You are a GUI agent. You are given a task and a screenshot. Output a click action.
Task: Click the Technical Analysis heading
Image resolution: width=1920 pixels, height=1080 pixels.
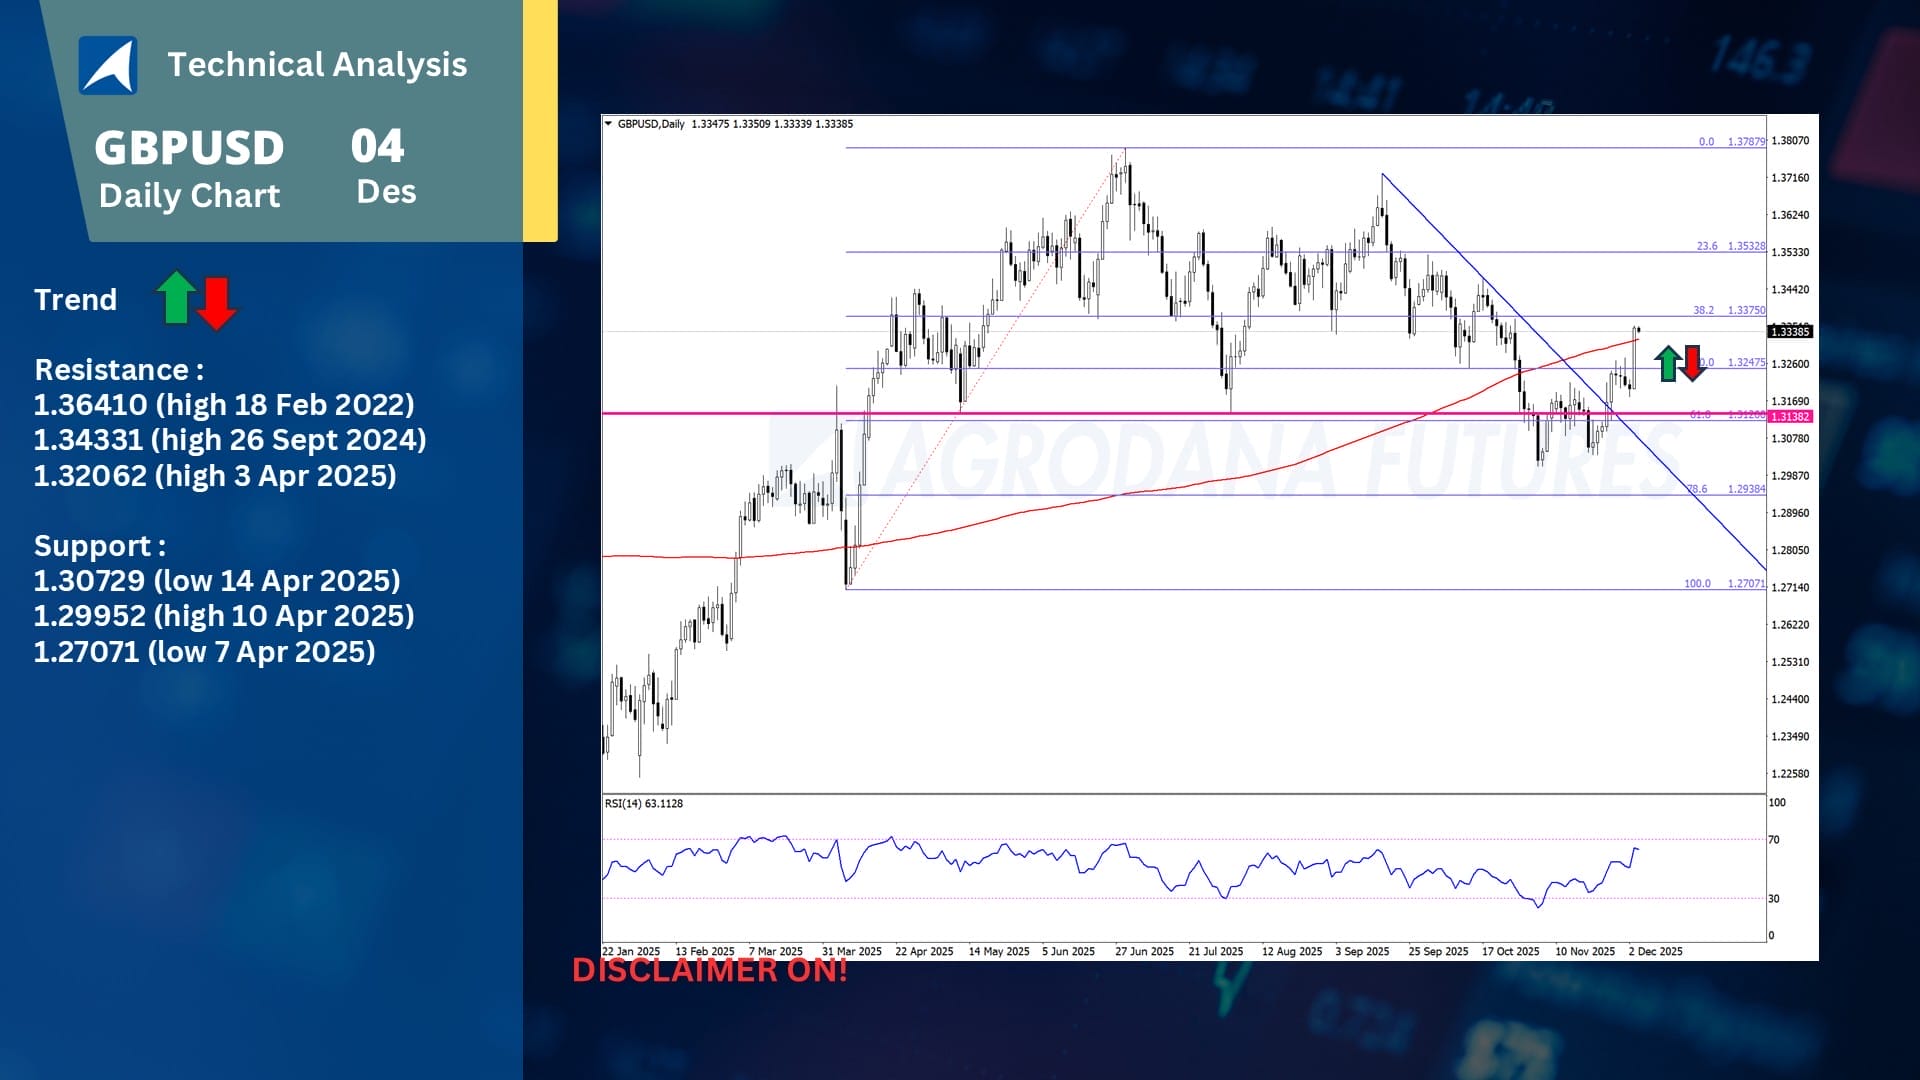click(x=317, y=65)
